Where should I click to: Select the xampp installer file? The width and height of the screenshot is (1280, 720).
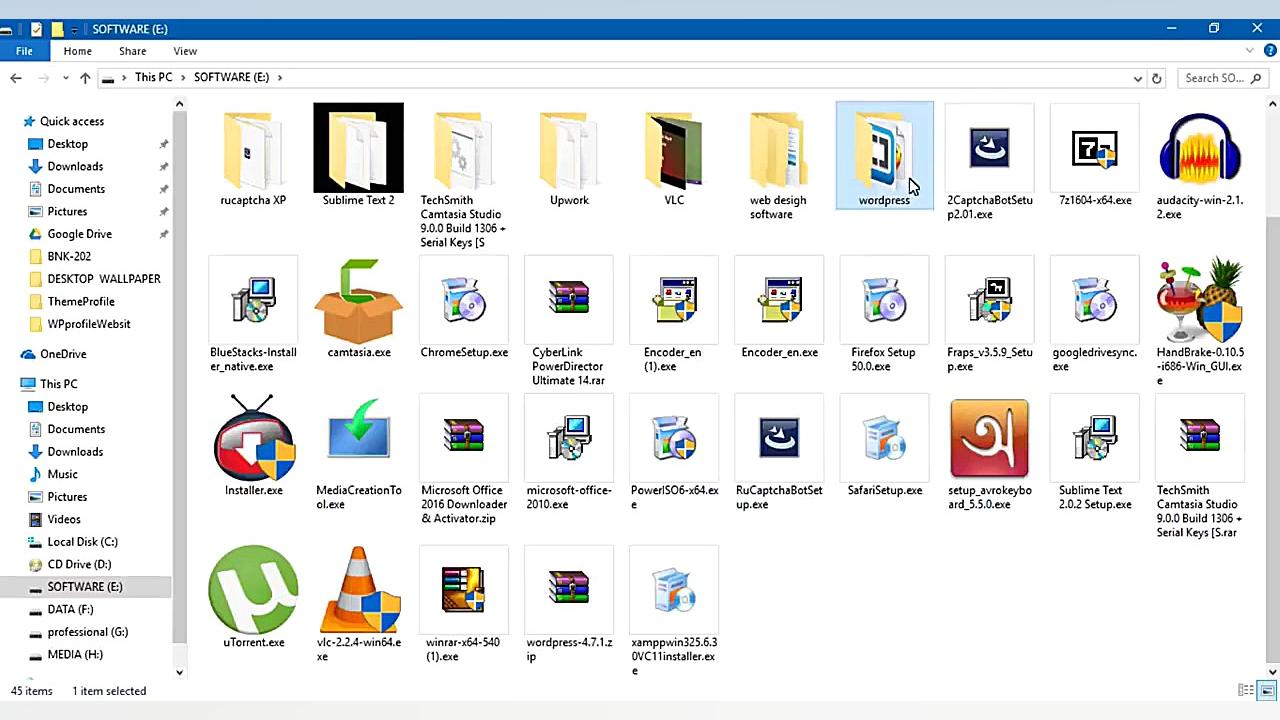click(674, 613)
